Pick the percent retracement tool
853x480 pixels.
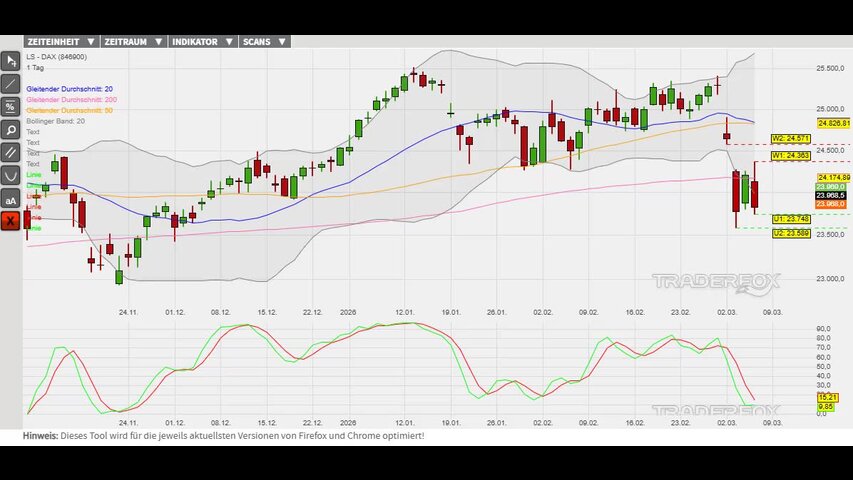pos(11,107)
